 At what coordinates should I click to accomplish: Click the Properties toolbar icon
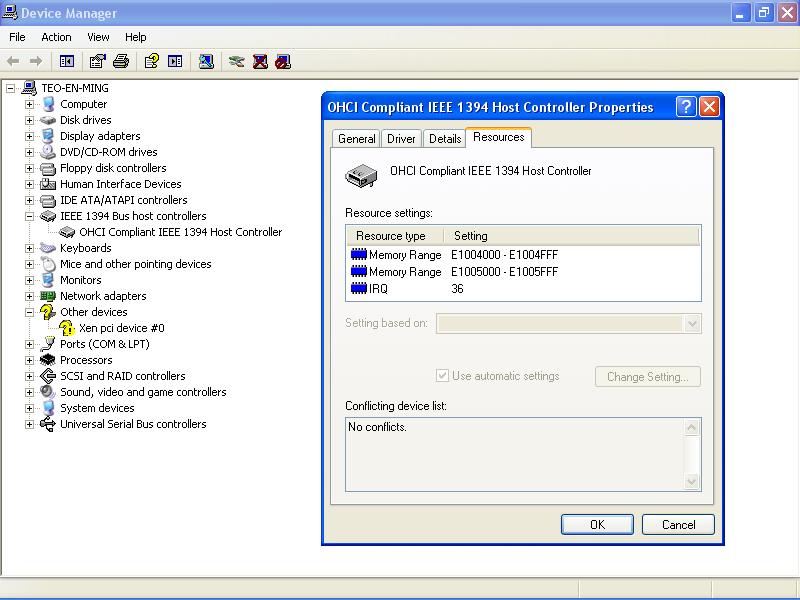[x=97, y=61]
